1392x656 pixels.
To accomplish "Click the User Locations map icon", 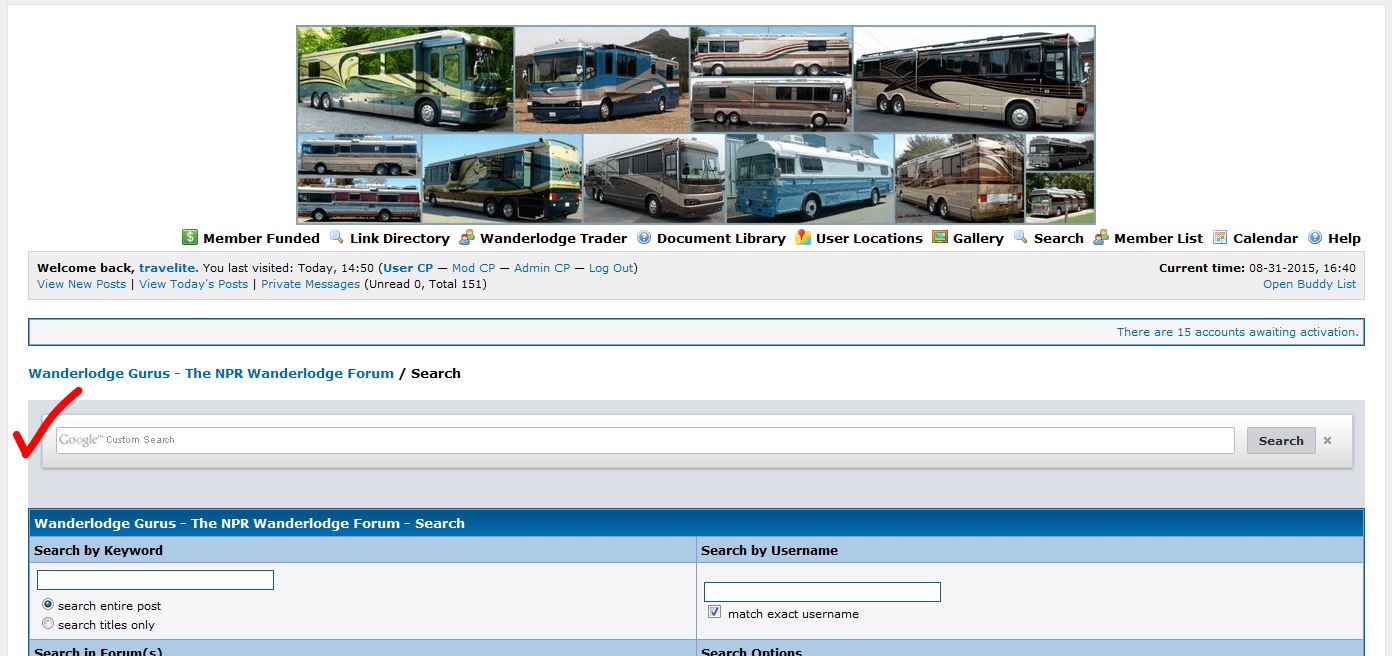I will pos(803,238).
